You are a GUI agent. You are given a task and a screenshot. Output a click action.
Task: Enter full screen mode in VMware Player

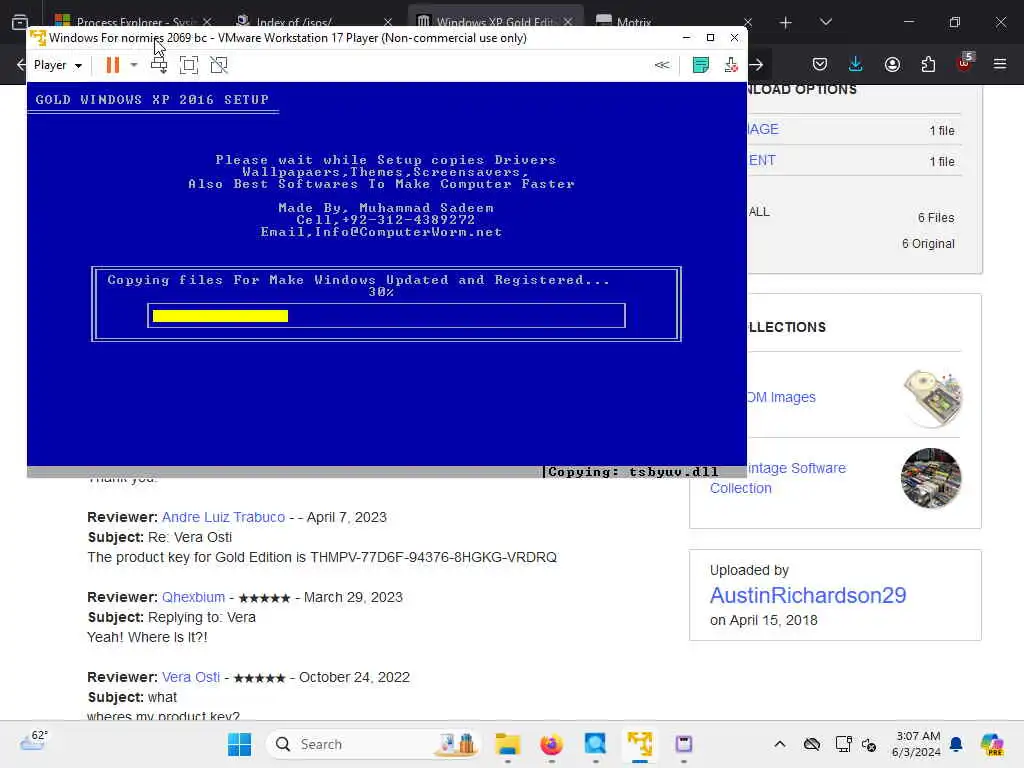189,65
